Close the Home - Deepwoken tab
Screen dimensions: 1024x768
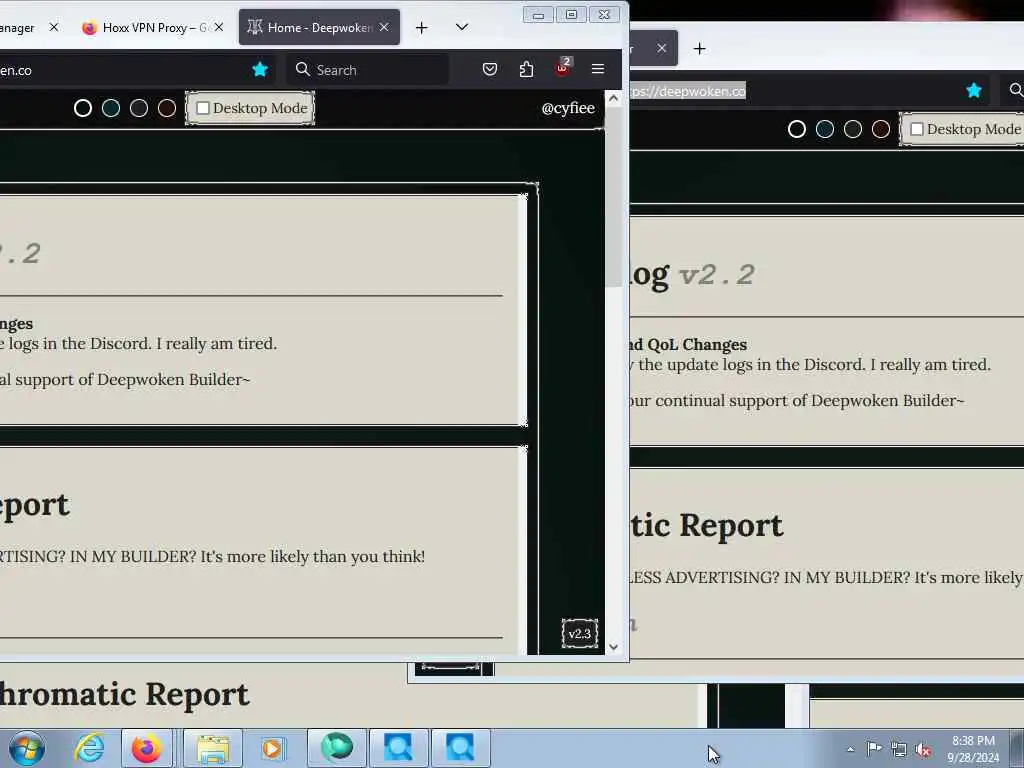[384, 27]
